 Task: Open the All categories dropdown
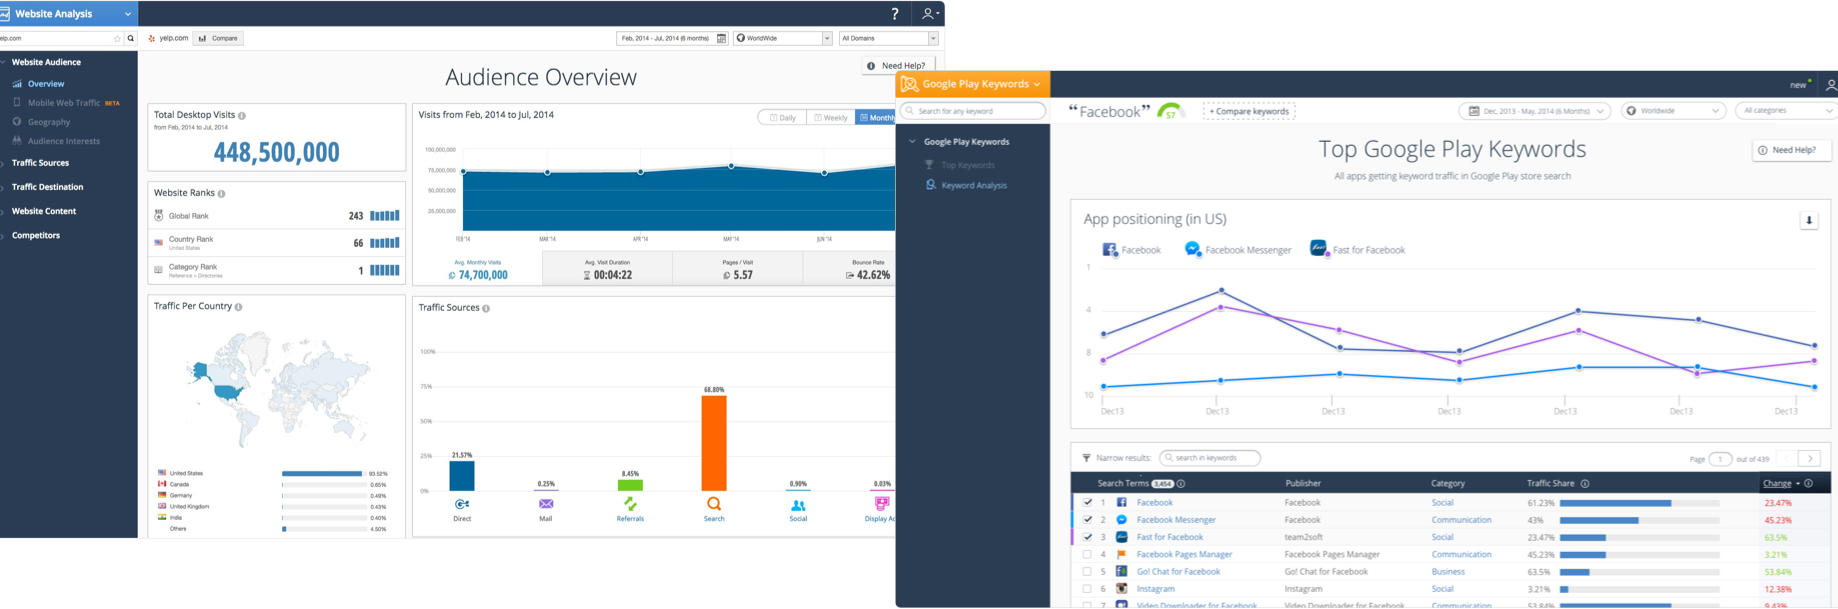tap(1785, 111)
